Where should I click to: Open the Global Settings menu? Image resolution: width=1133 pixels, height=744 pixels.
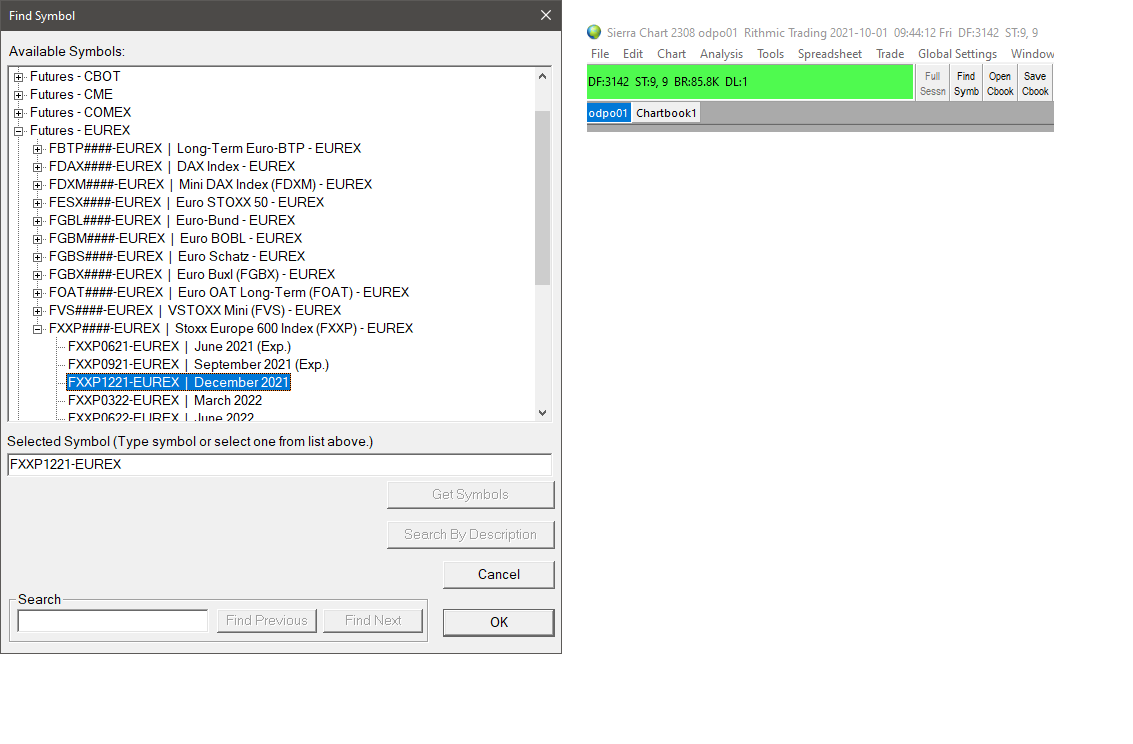coord(957,54)
